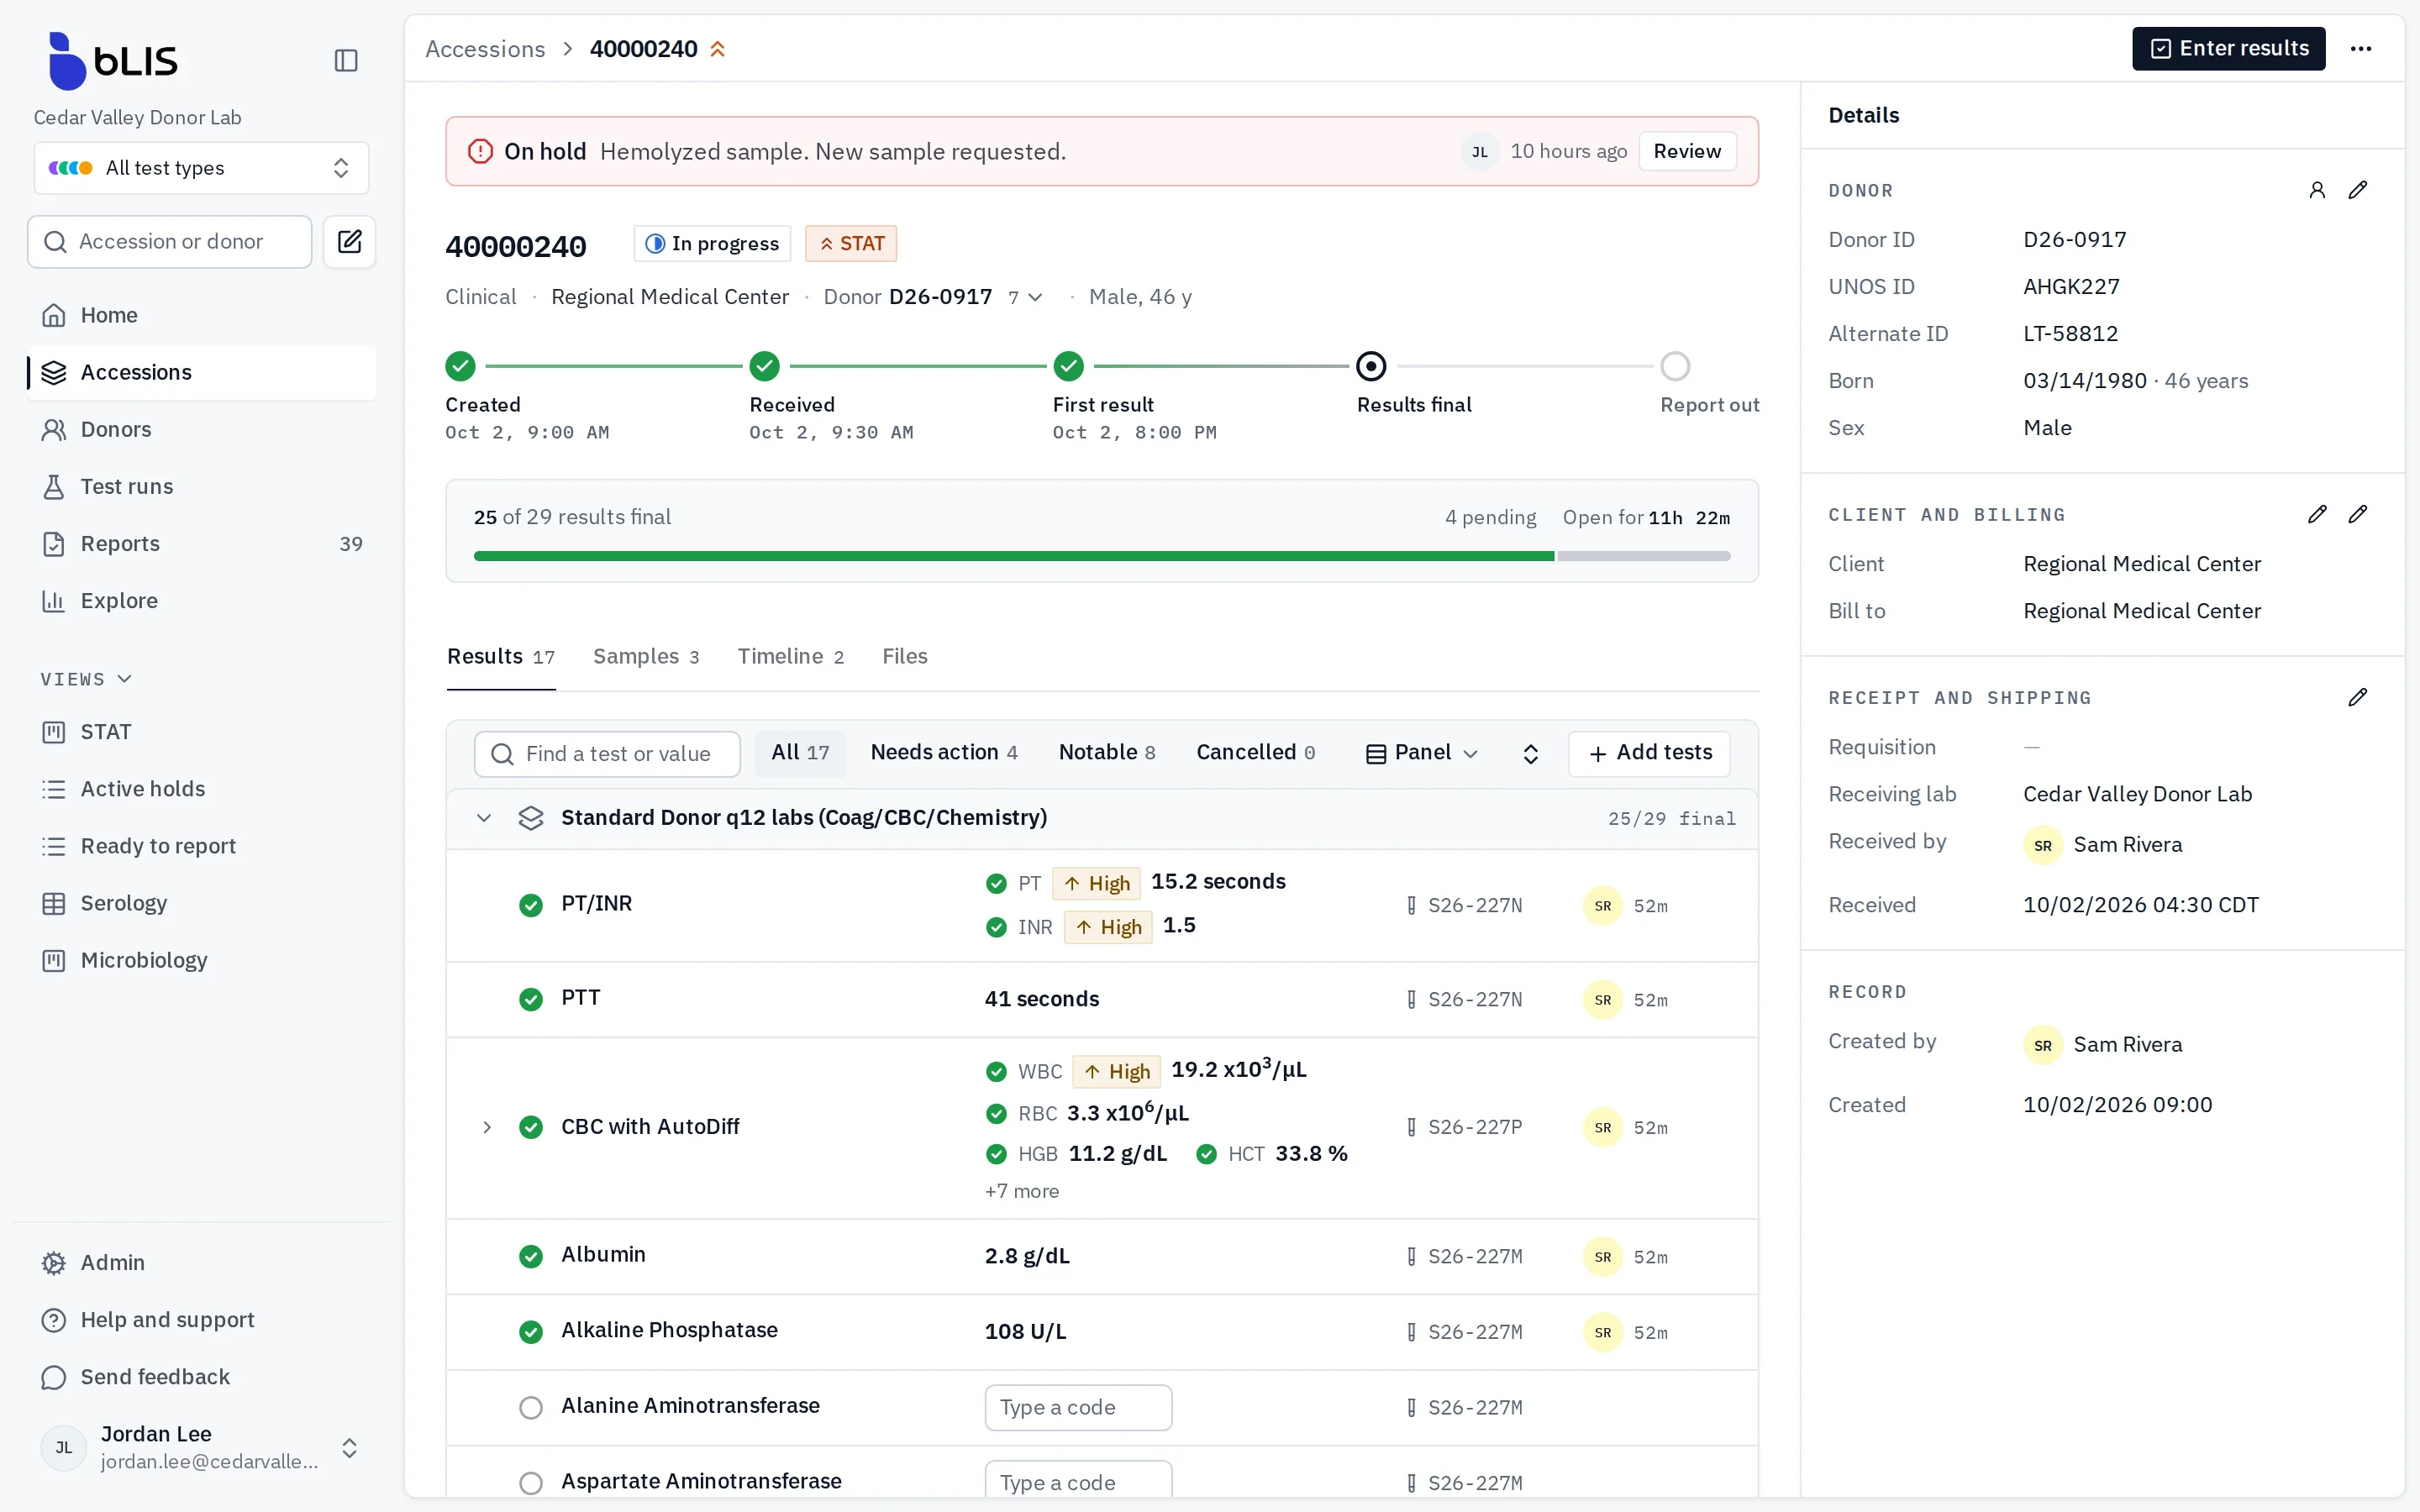Select Aspartate Aminotransferase pending status circle

(531, 1482)
